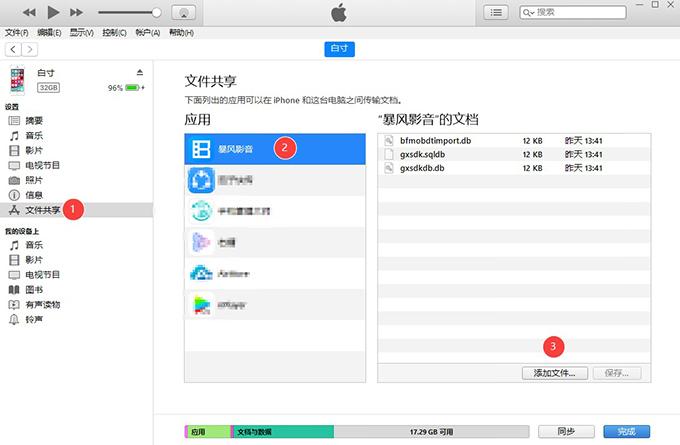Click the battery 96% indicator
Image resolution: width=680 pixels, height=445 pixels.
[126, 88]
